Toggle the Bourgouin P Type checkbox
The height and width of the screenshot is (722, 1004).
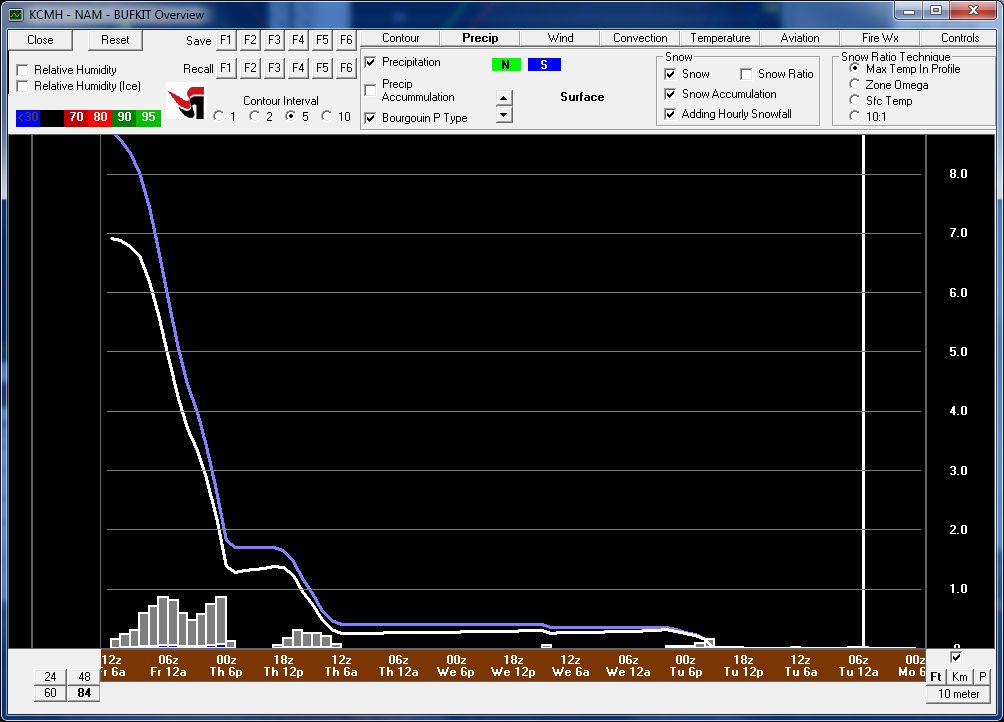[x=370, y=118]
